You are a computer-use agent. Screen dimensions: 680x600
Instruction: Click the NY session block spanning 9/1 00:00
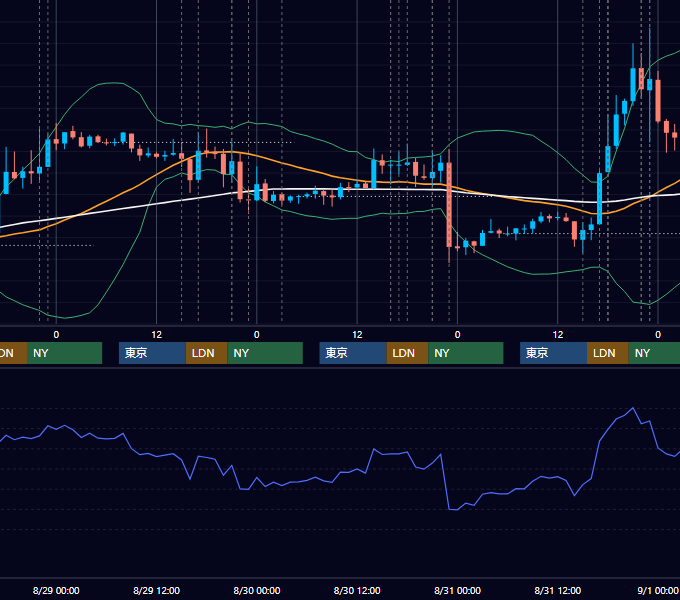click(x=654, y=353)
